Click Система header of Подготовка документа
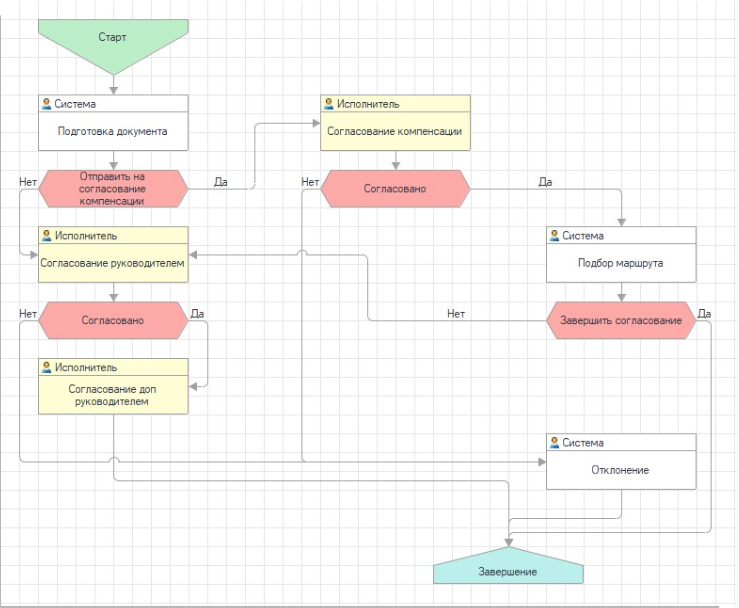 click(113, 104)
